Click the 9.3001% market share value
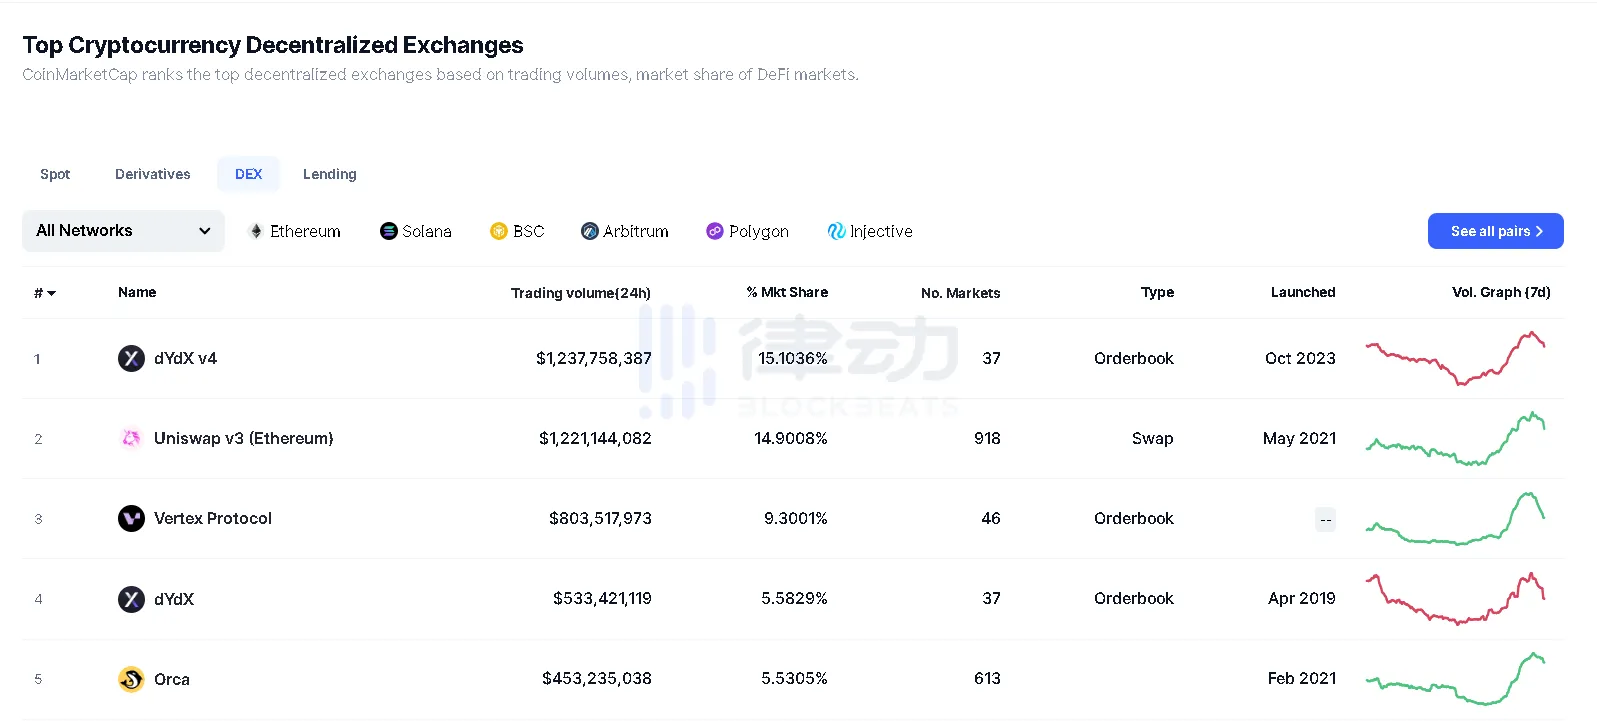This screenshot has height=724, width=1597. [796, 518]
